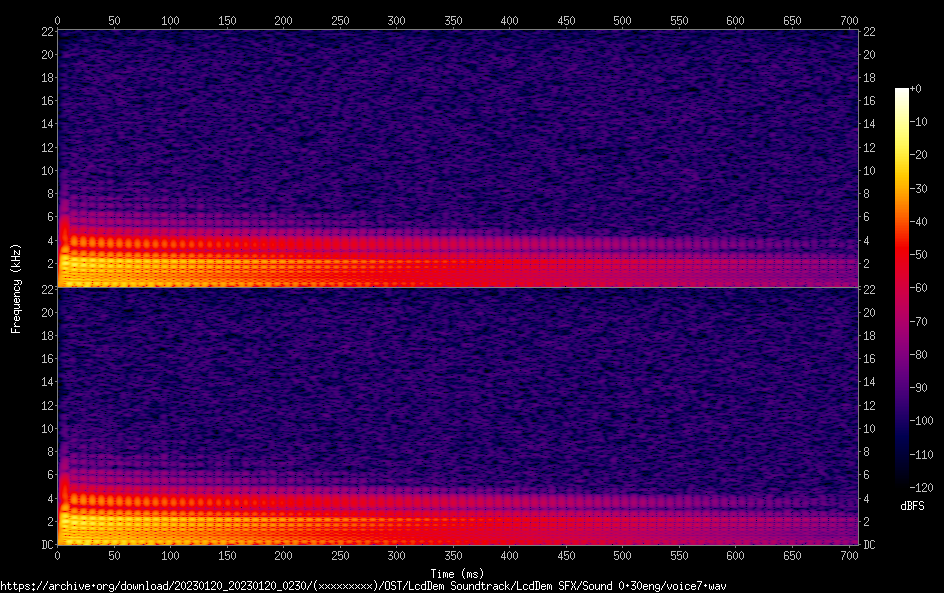Click the Frequency (kHz) axis label
Screen dimensions: 944x593
[16, 287]
